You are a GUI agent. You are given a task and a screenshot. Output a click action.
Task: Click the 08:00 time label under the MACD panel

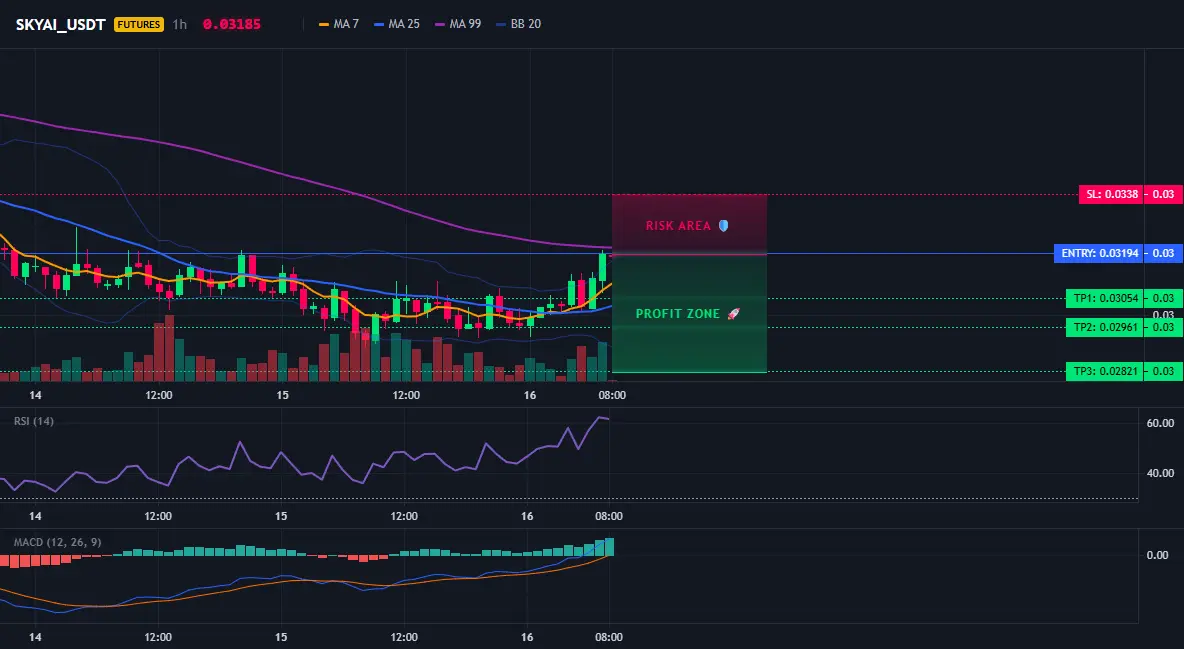point(609,637)
